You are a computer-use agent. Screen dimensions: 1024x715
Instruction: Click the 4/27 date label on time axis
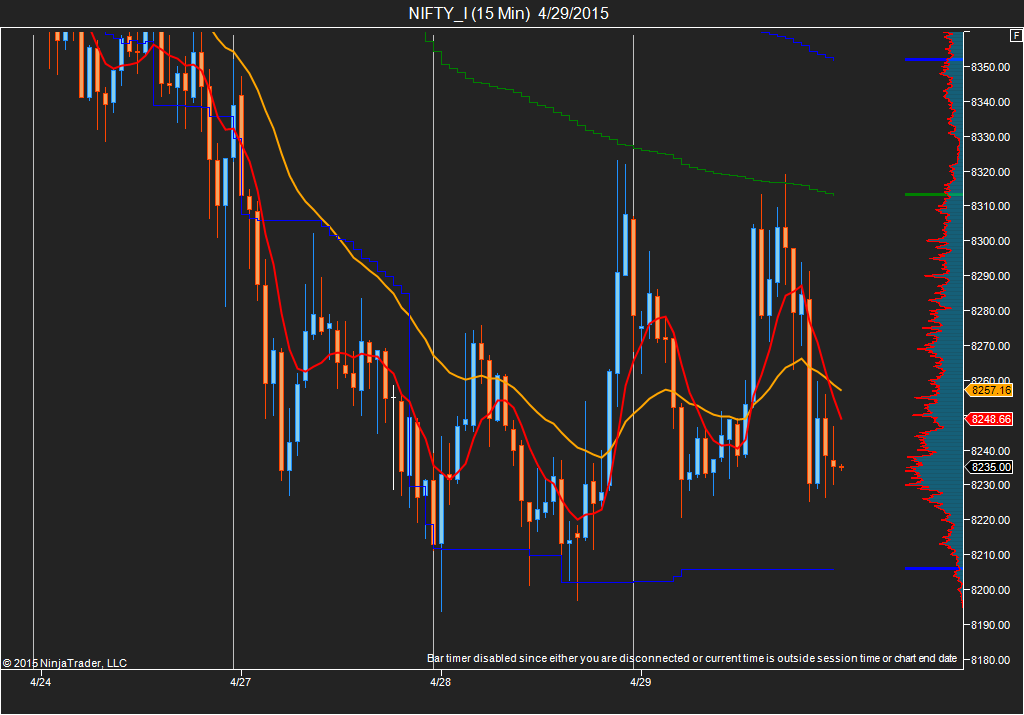(240, 682)
